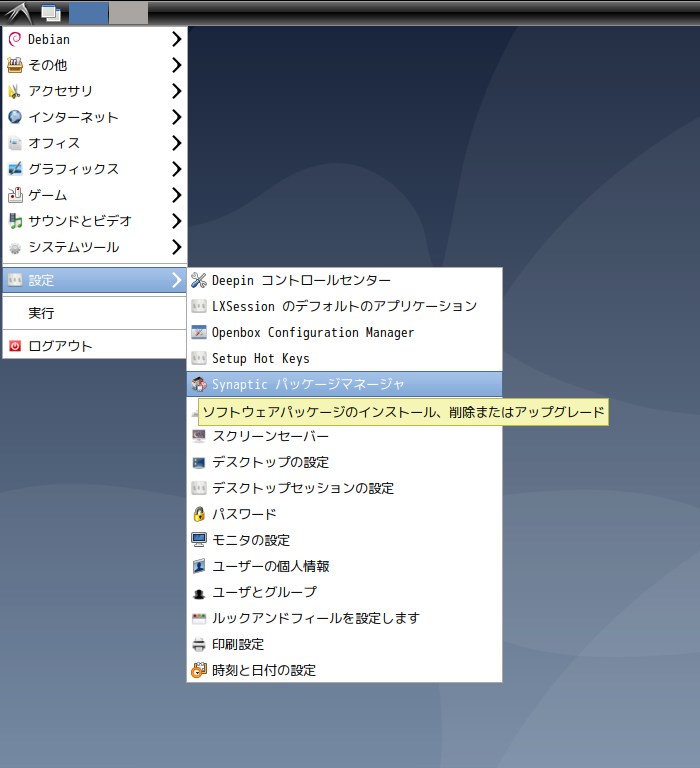Click the 設定 menu icon

pyautogui.click(x=15, y=280)
